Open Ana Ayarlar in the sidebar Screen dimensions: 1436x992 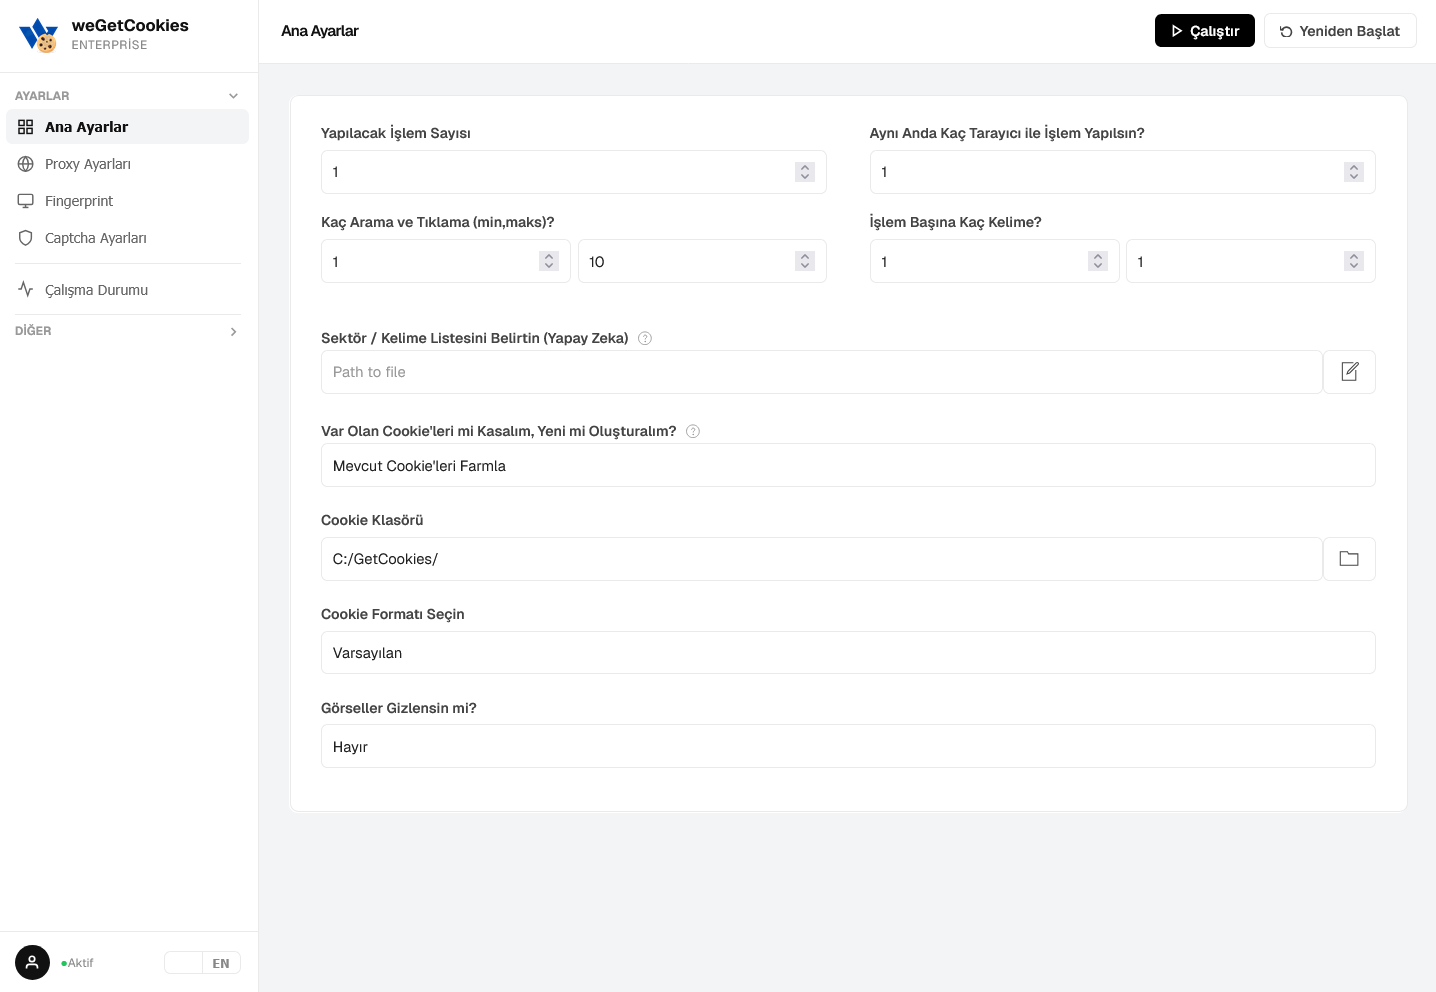point(127,127)
